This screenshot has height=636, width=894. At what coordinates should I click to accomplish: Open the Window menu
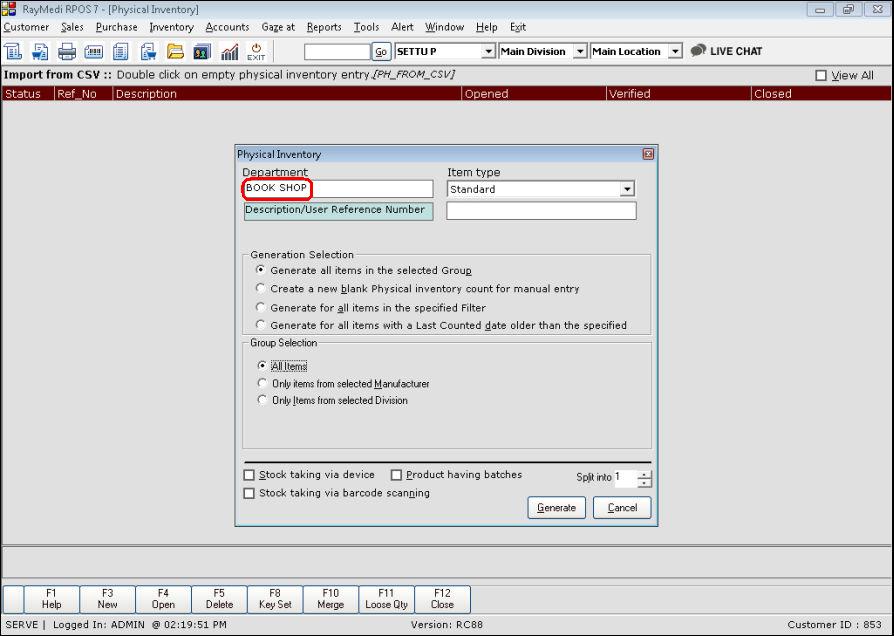(444, 27)
